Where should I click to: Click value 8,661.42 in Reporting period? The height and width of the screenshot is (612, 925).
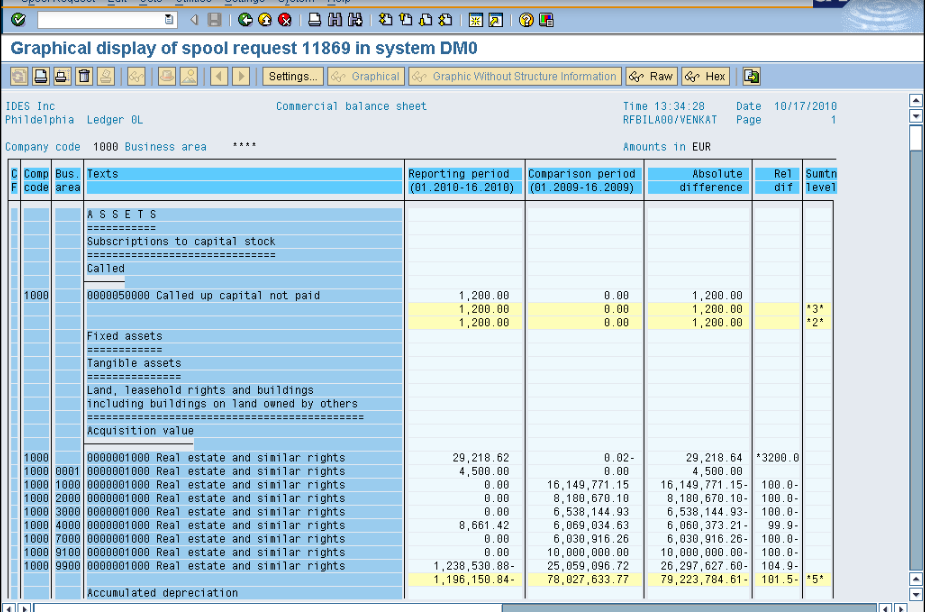pyautogui.click(x=484, y=525)
